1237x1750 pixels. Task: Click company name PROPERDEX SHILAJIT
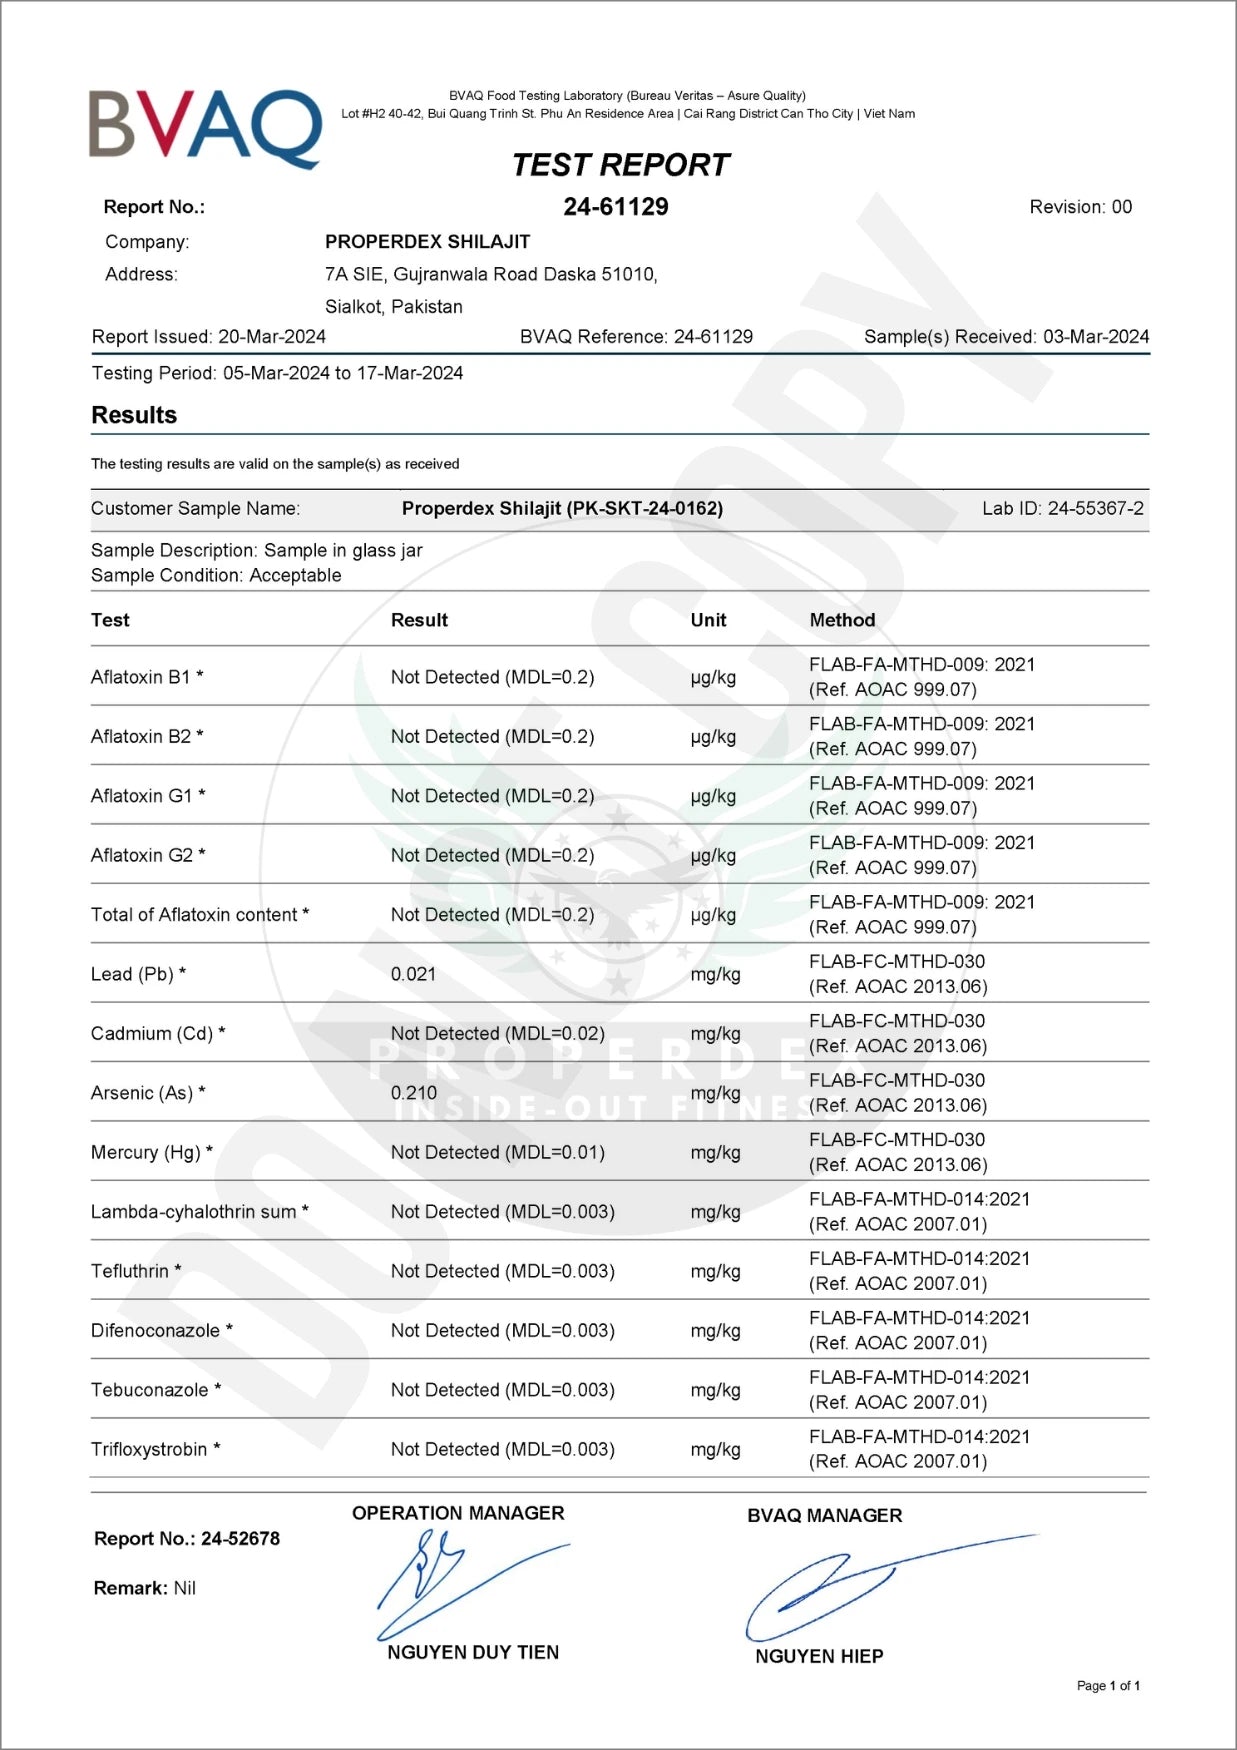(x=427, y=242)
